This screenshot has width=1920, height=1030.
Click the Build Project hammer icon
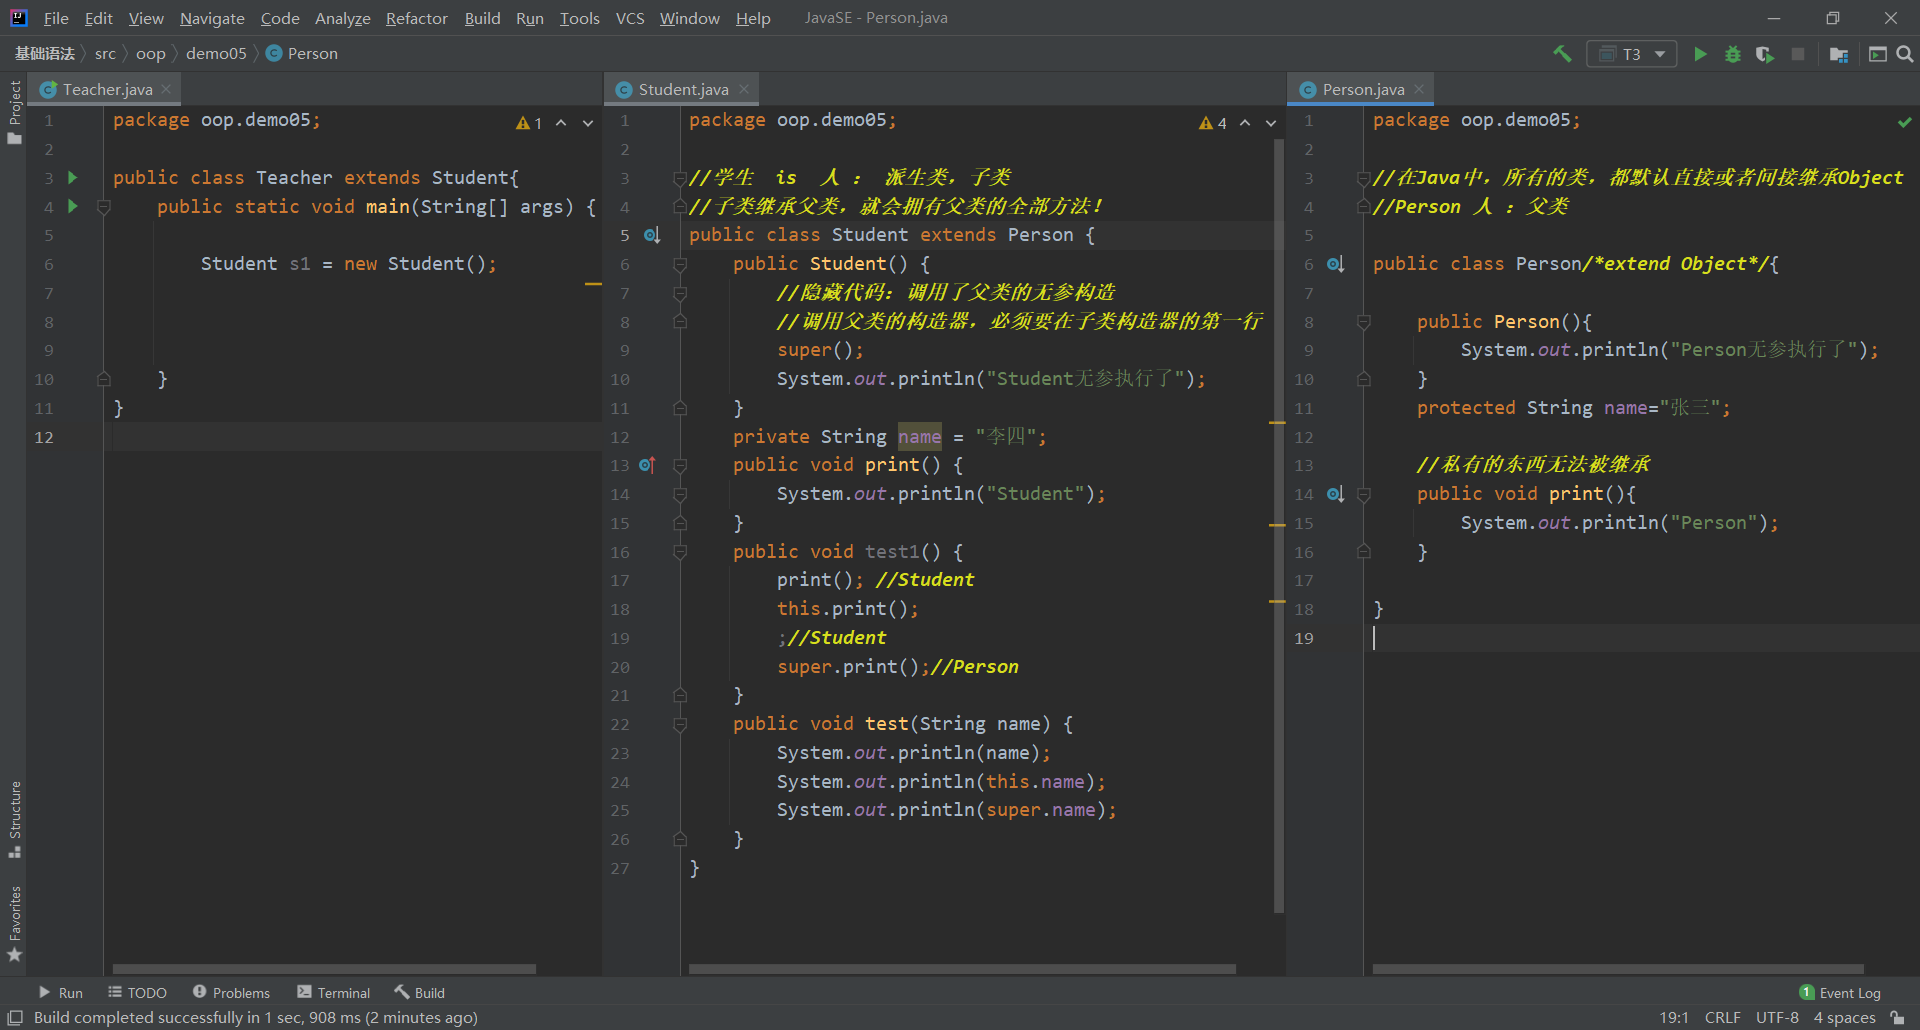[1561, 54]
